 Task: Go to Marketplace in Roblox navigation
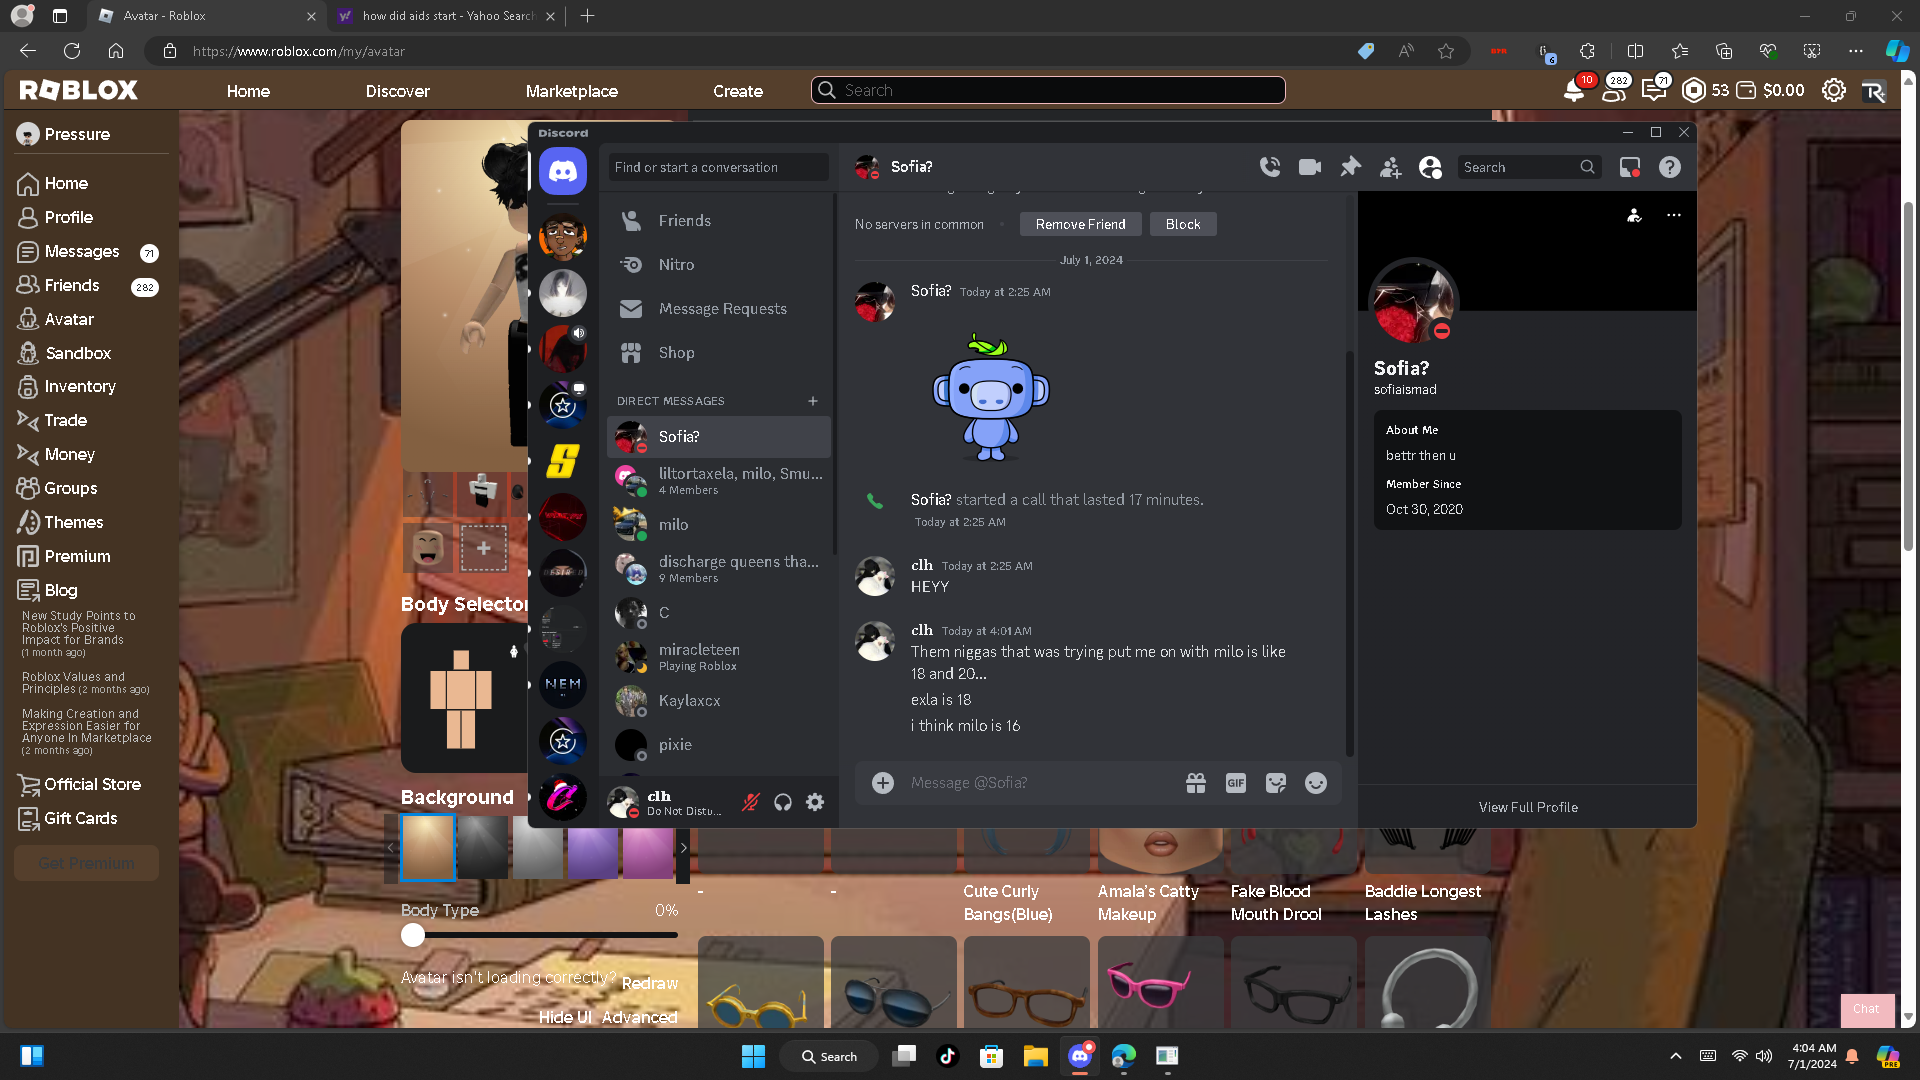click(572, 91)
